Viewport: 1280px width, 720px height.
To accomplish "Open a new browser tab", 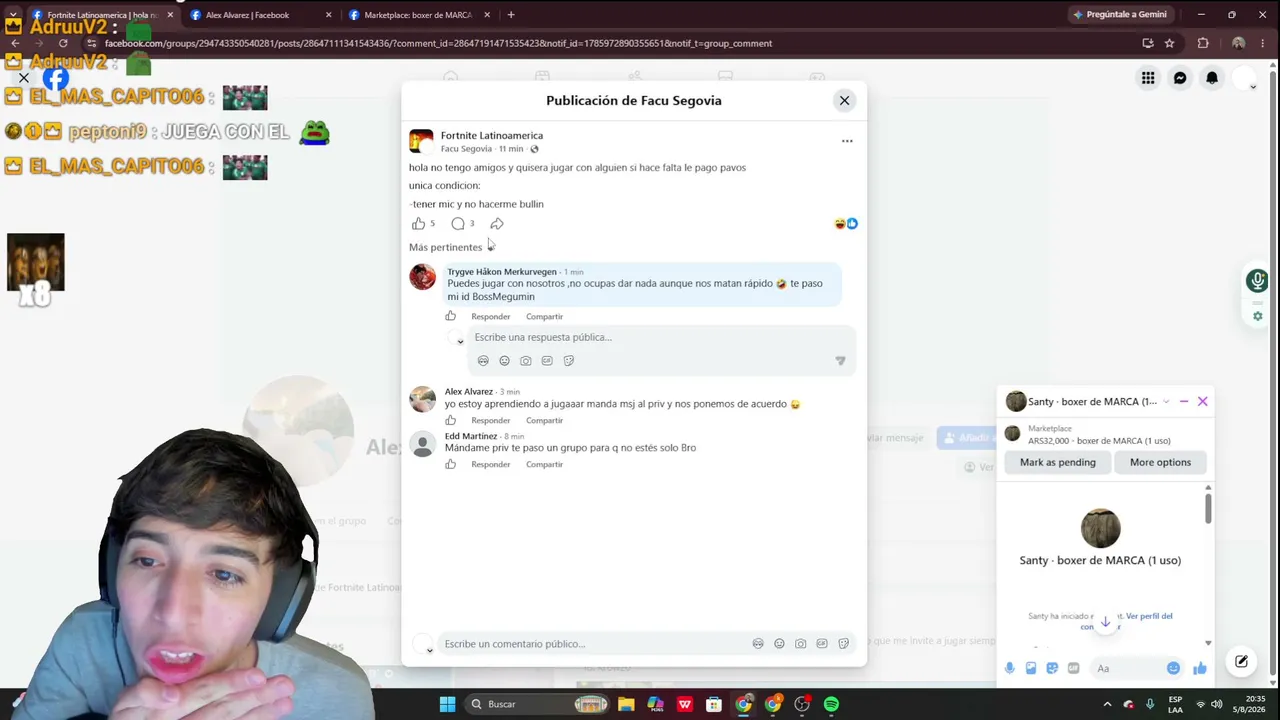I will pos(511,15).
